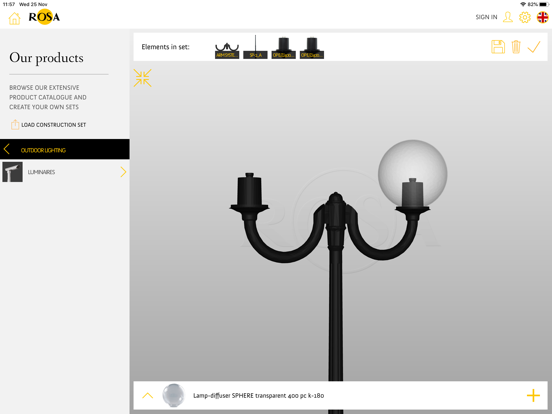The height and width of the screenshot is (414, 552).
Task: Select the first luminaire holder thumbnail
Action: point(283,48)
